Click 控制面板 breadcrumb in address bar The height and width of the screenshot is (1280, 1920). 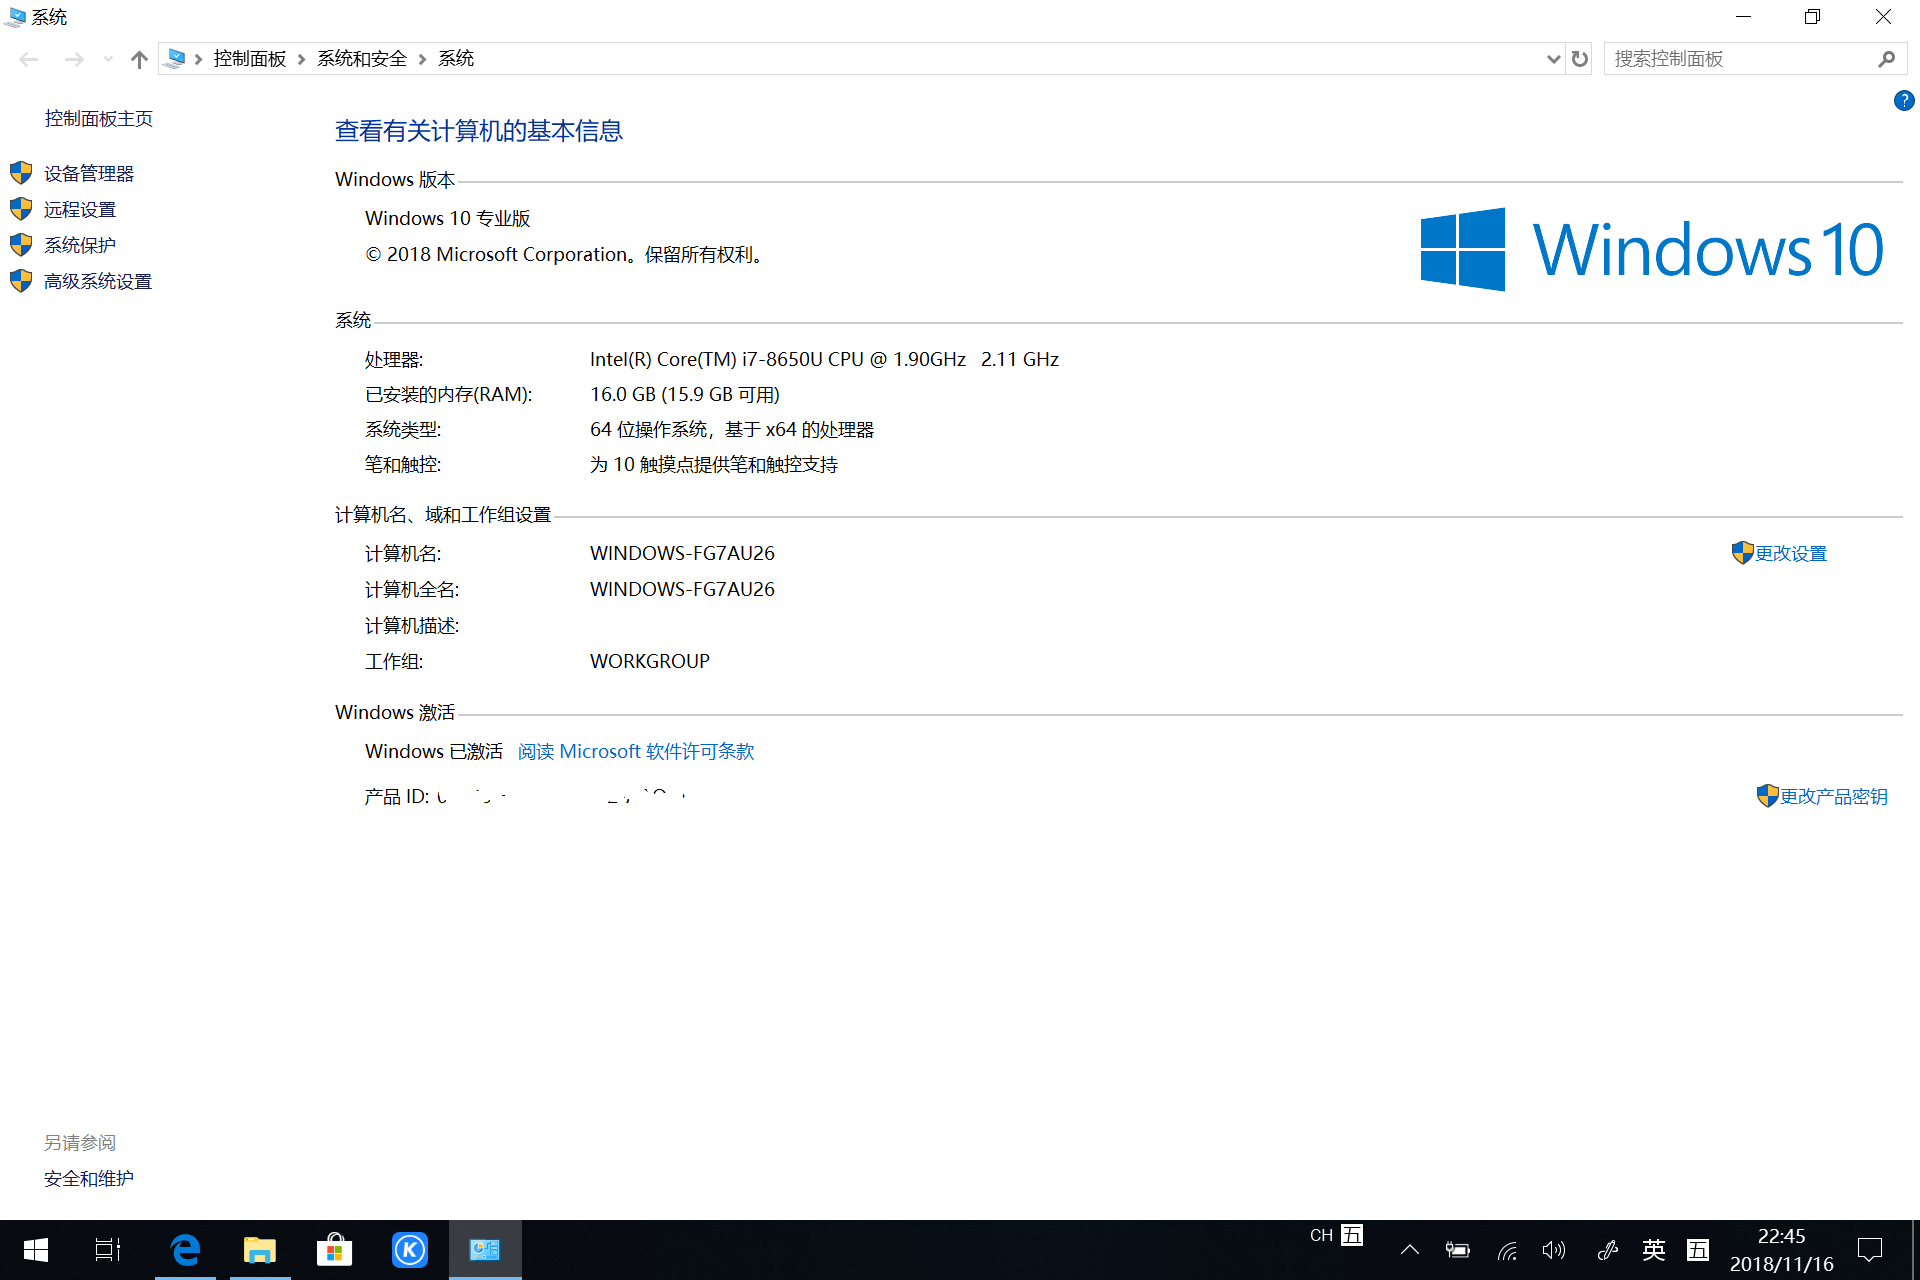pos(250,59)
